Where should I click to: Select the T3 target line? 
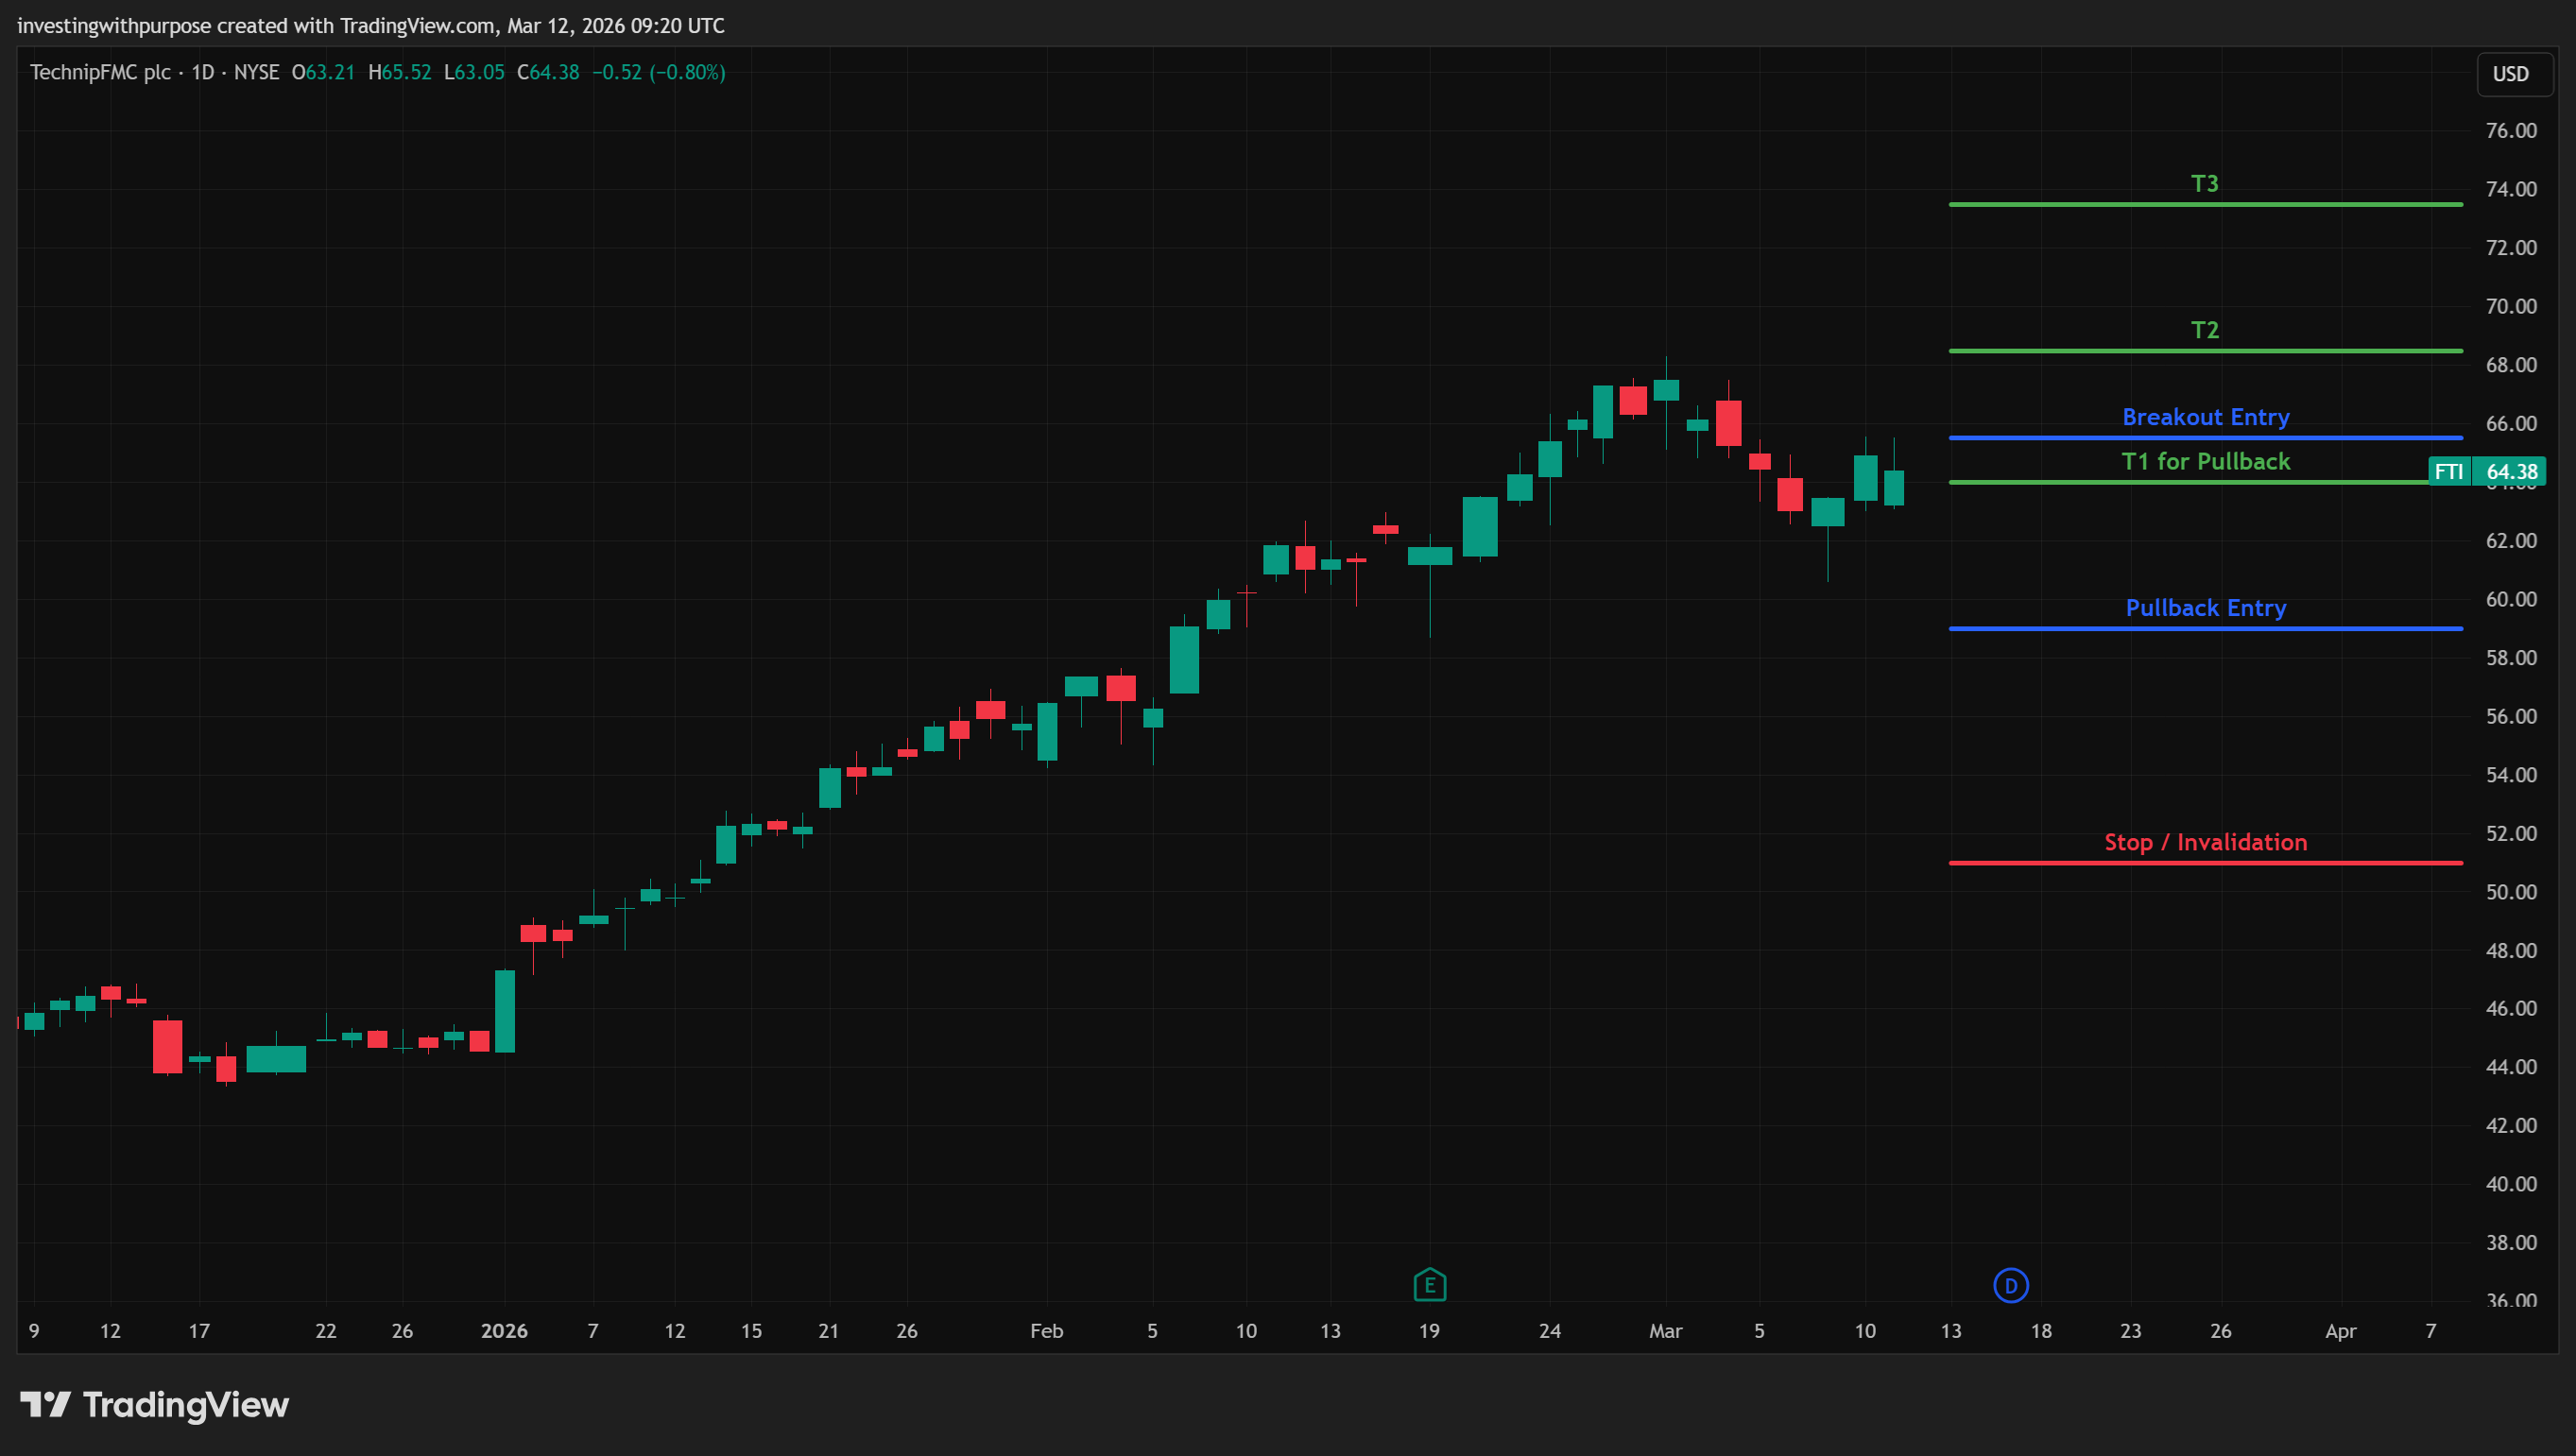[2204, 204]
